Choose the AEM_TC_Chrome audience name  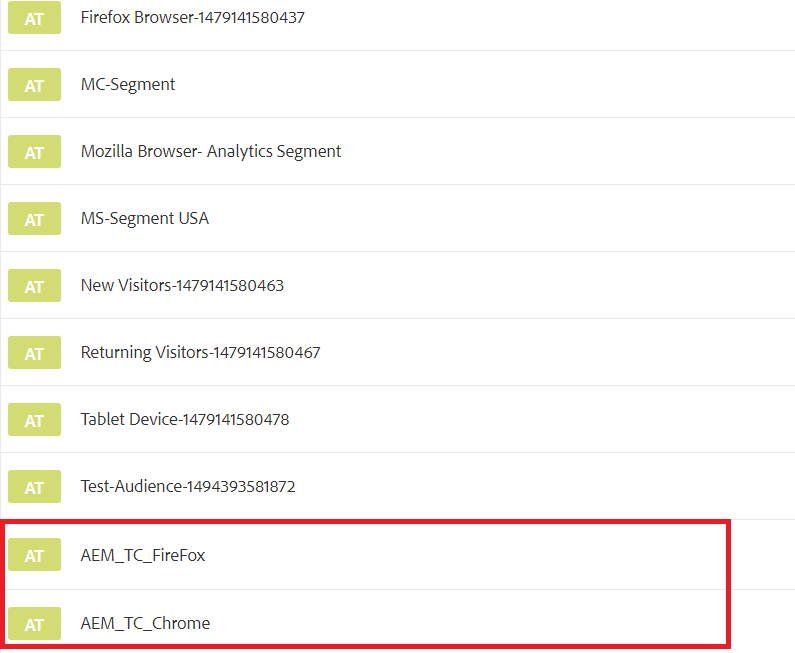(x=145, y=623)
